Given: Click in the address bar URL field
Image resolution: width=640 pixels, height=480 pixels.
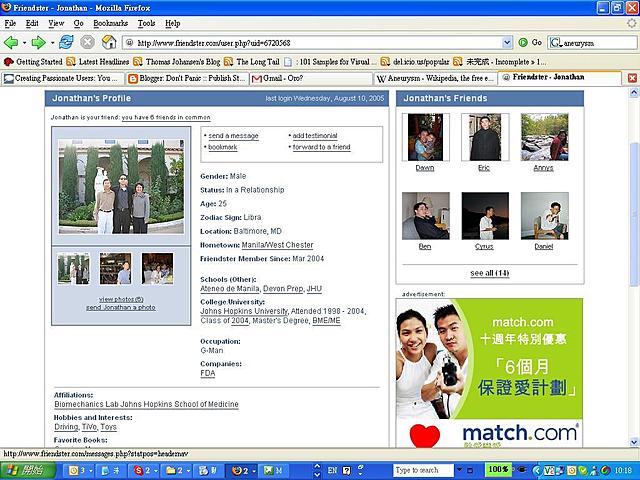Looking at the screenshot, I should click(x=312, y=42).
